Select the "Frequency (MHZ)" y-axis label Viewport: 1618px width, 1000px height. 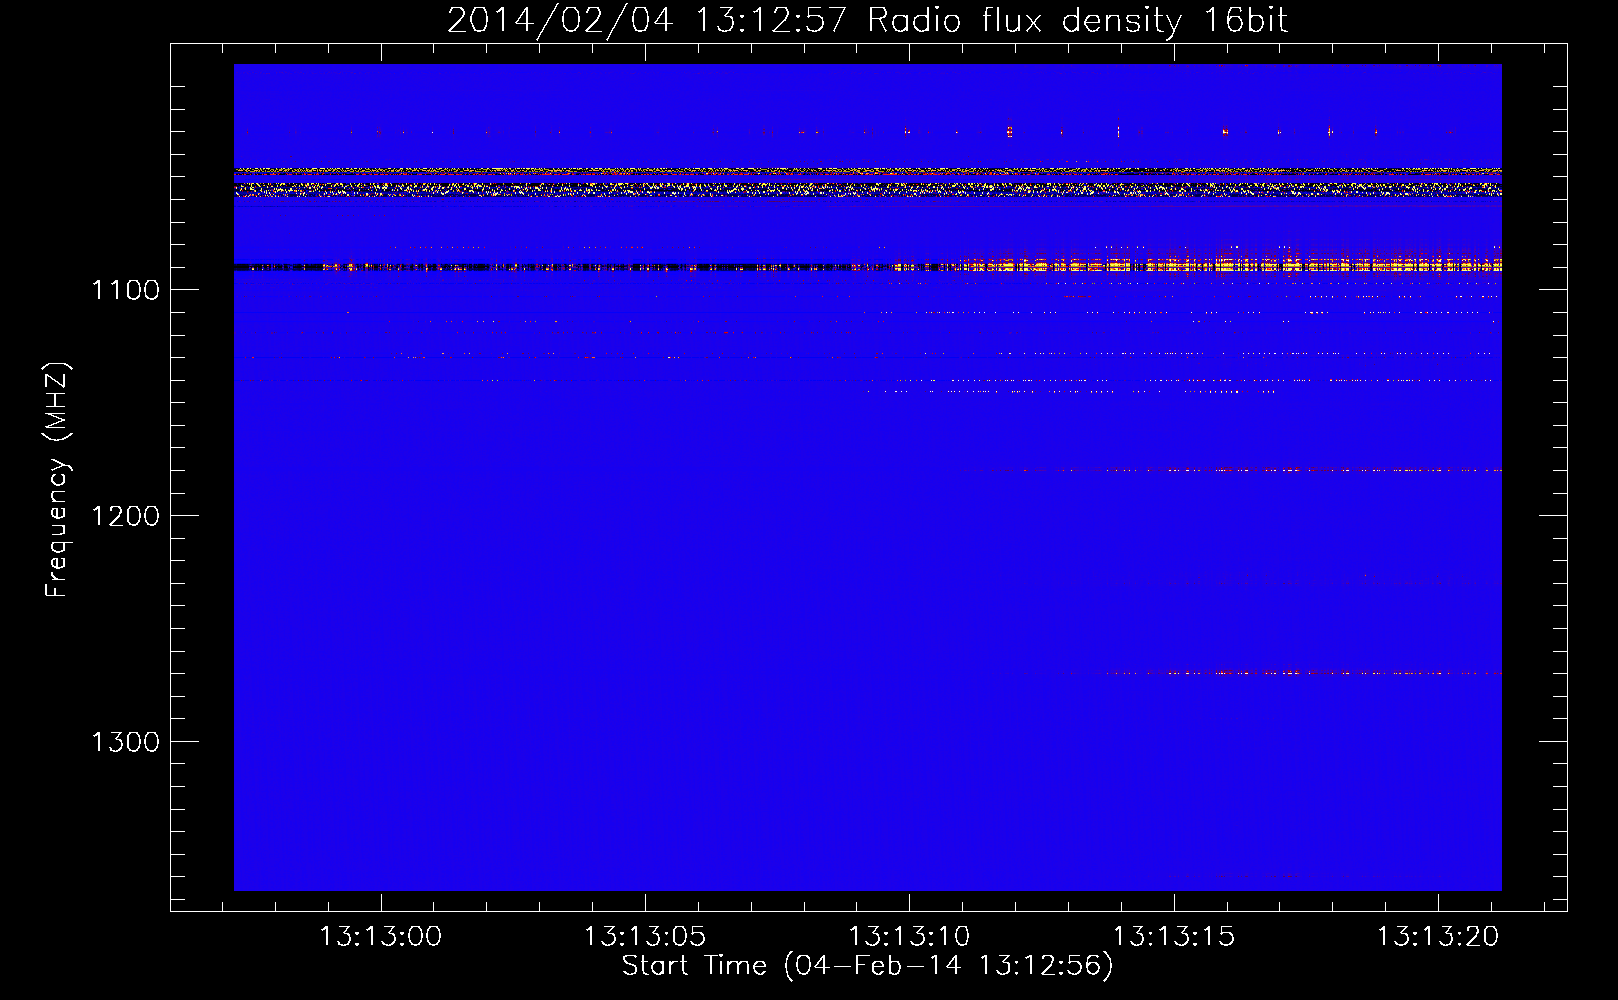58,480
